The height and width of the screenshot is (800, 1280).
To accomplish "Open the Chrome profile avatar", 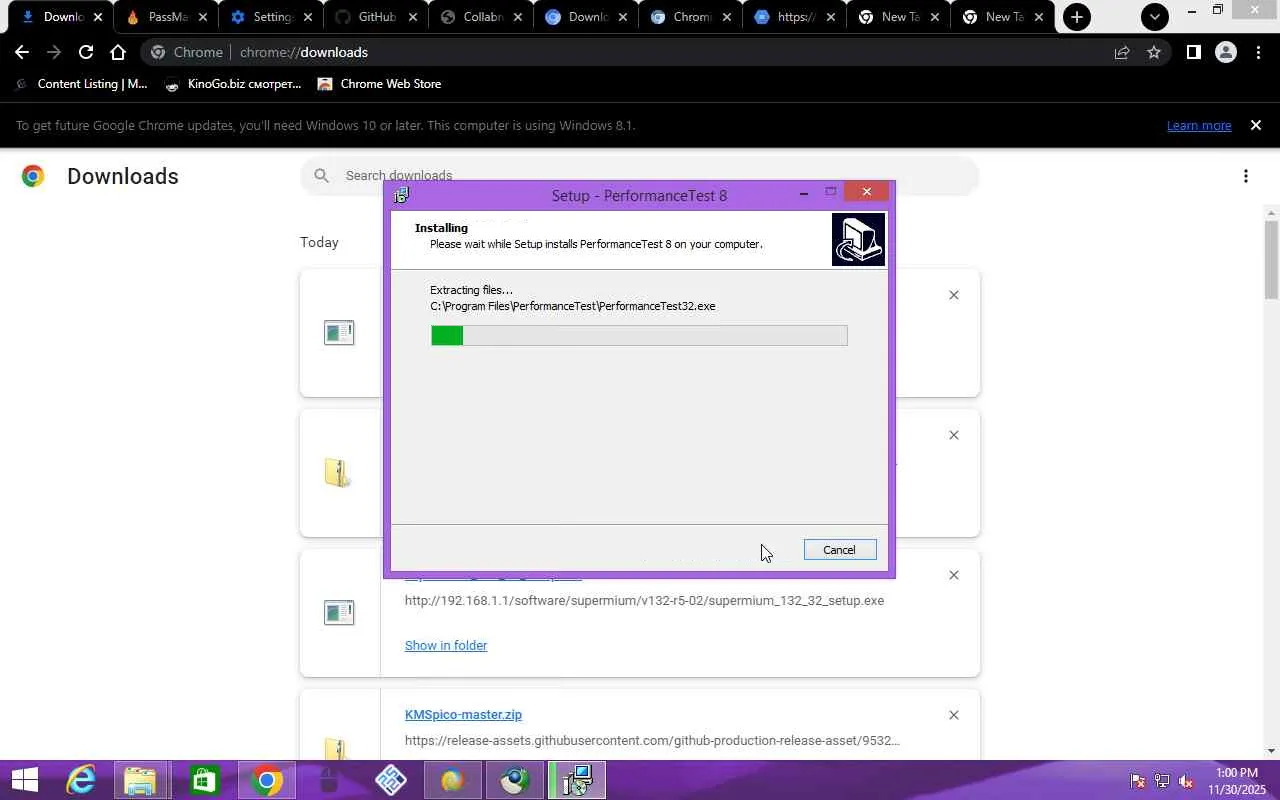I will coord(1226,52).
